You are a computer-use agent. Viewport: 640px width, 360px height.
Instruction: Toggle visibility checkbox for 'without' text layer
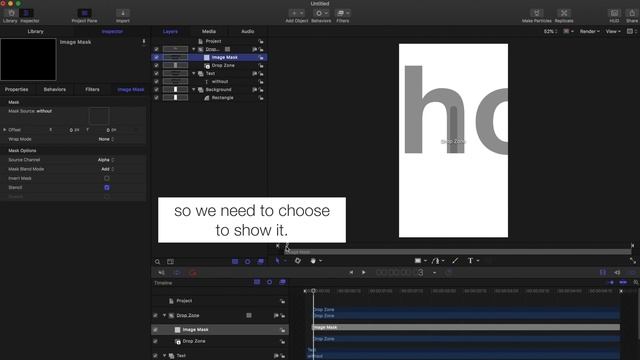click(156, 82)
